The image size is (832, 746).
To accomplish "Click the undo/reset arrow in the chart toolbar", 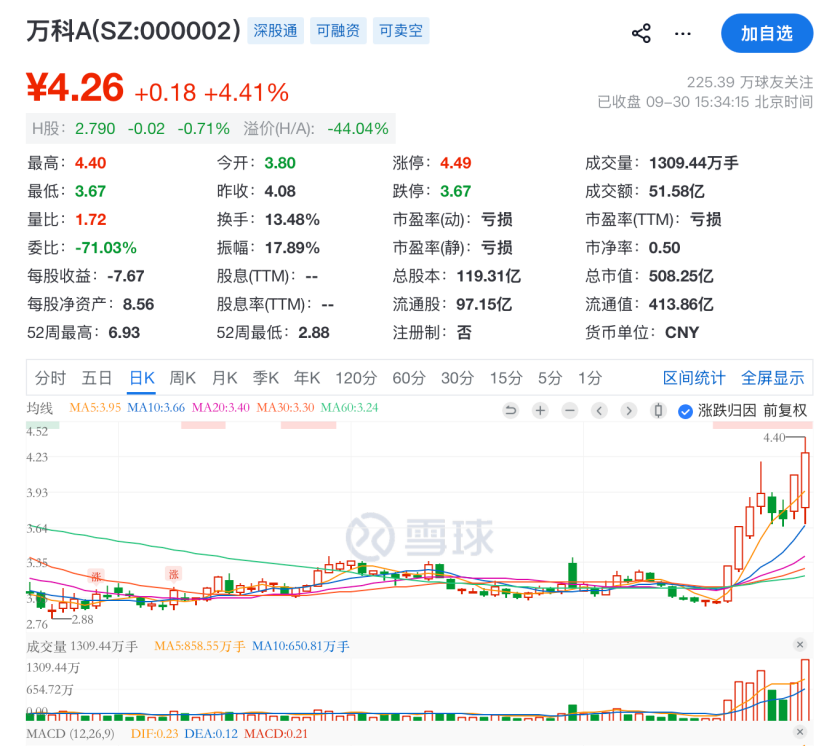I will pyautogui.click(x=510, y=410).
